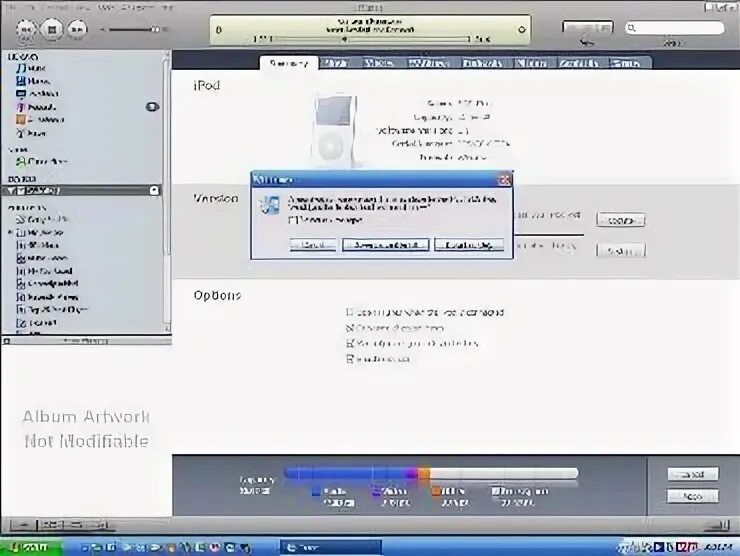This screenshot has width=740, height=556.
Task: Open Audiobooks in the library sidebar
Action: [40, 120]
